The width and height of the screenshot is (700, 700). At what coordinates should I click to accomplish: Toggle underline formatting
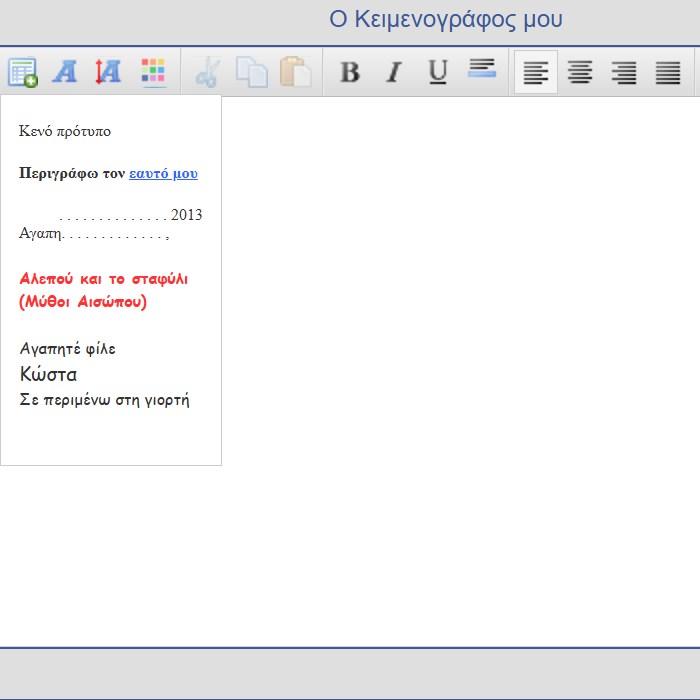438,72
